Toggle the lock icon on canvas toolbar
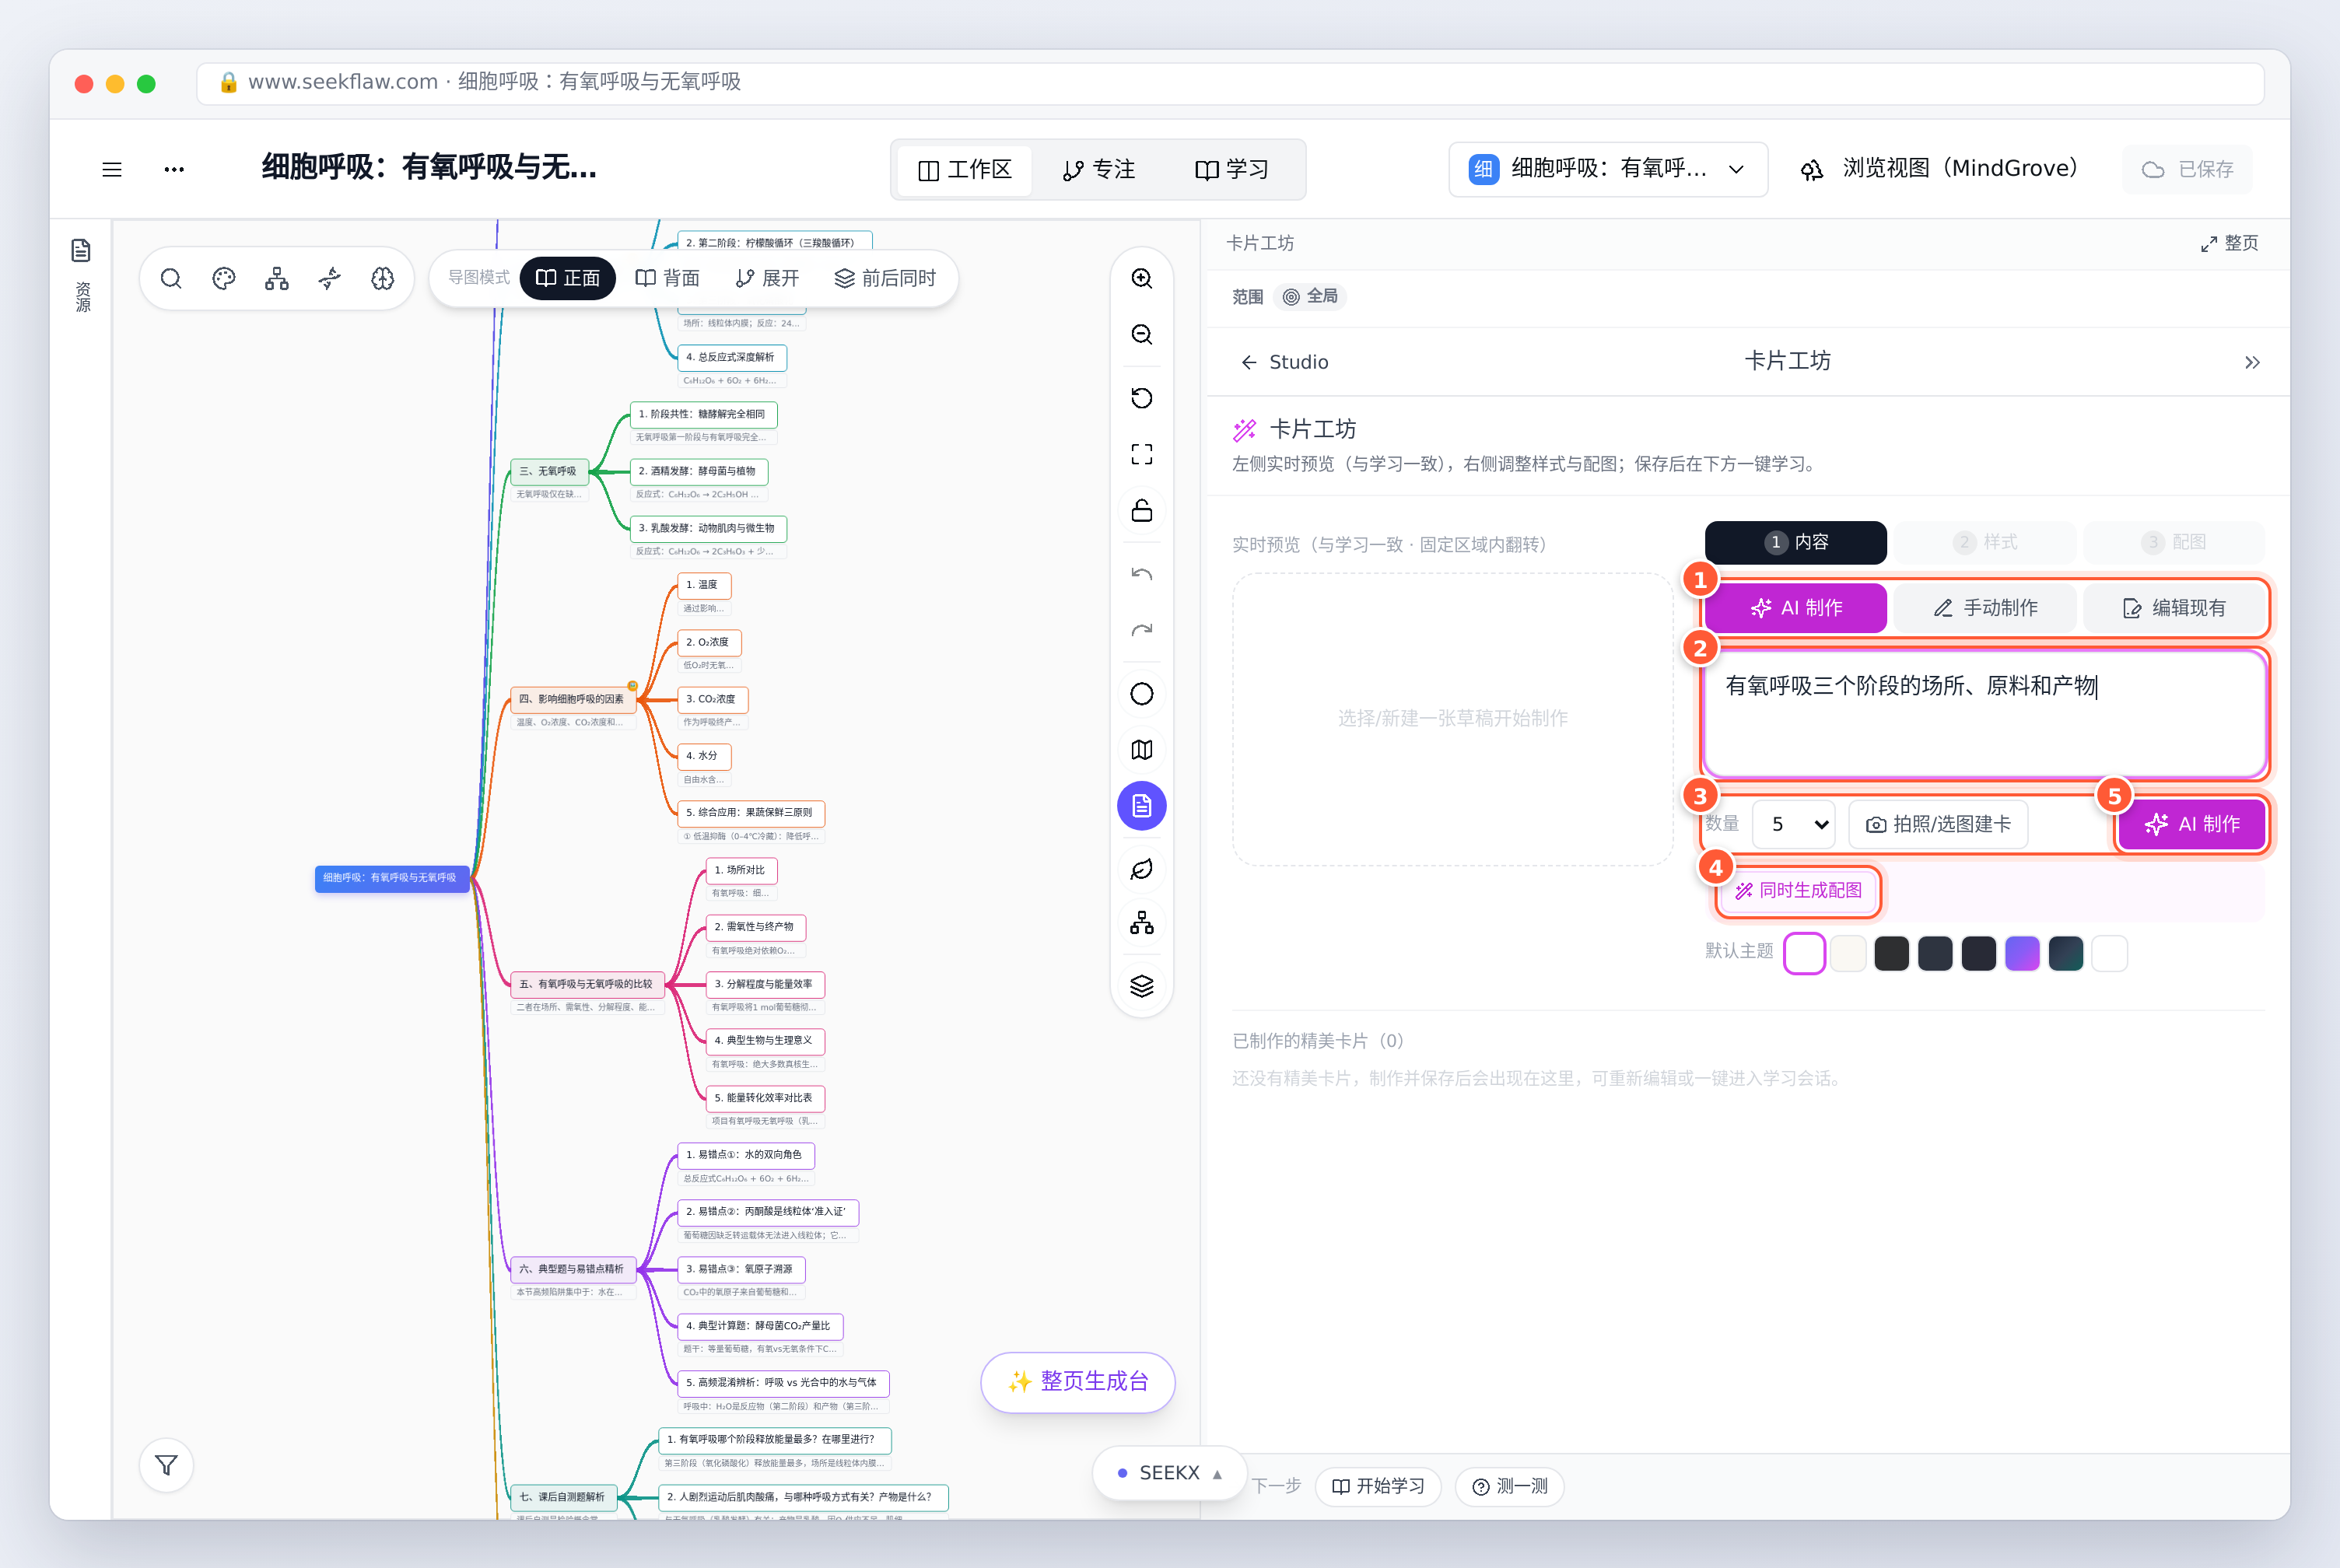 tap(1142, 510)
